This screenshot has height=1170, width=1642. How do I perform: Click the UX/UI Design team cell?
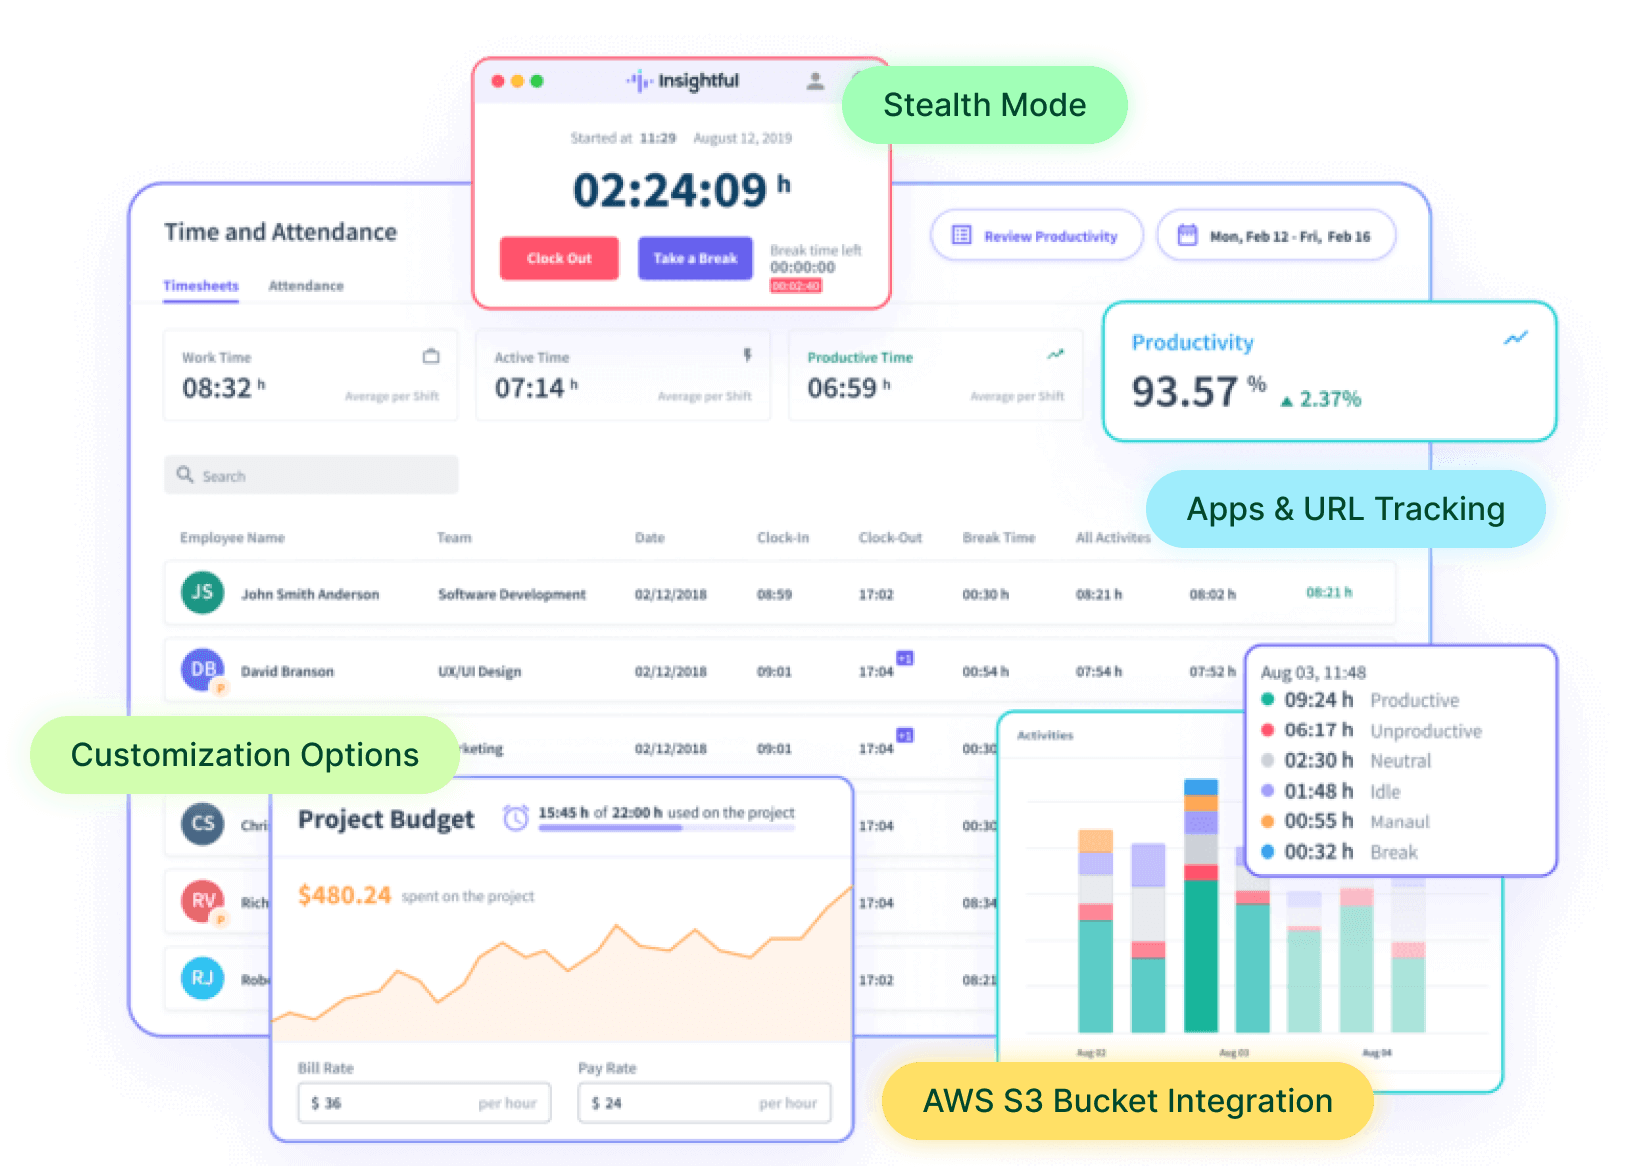pos(479,671)
